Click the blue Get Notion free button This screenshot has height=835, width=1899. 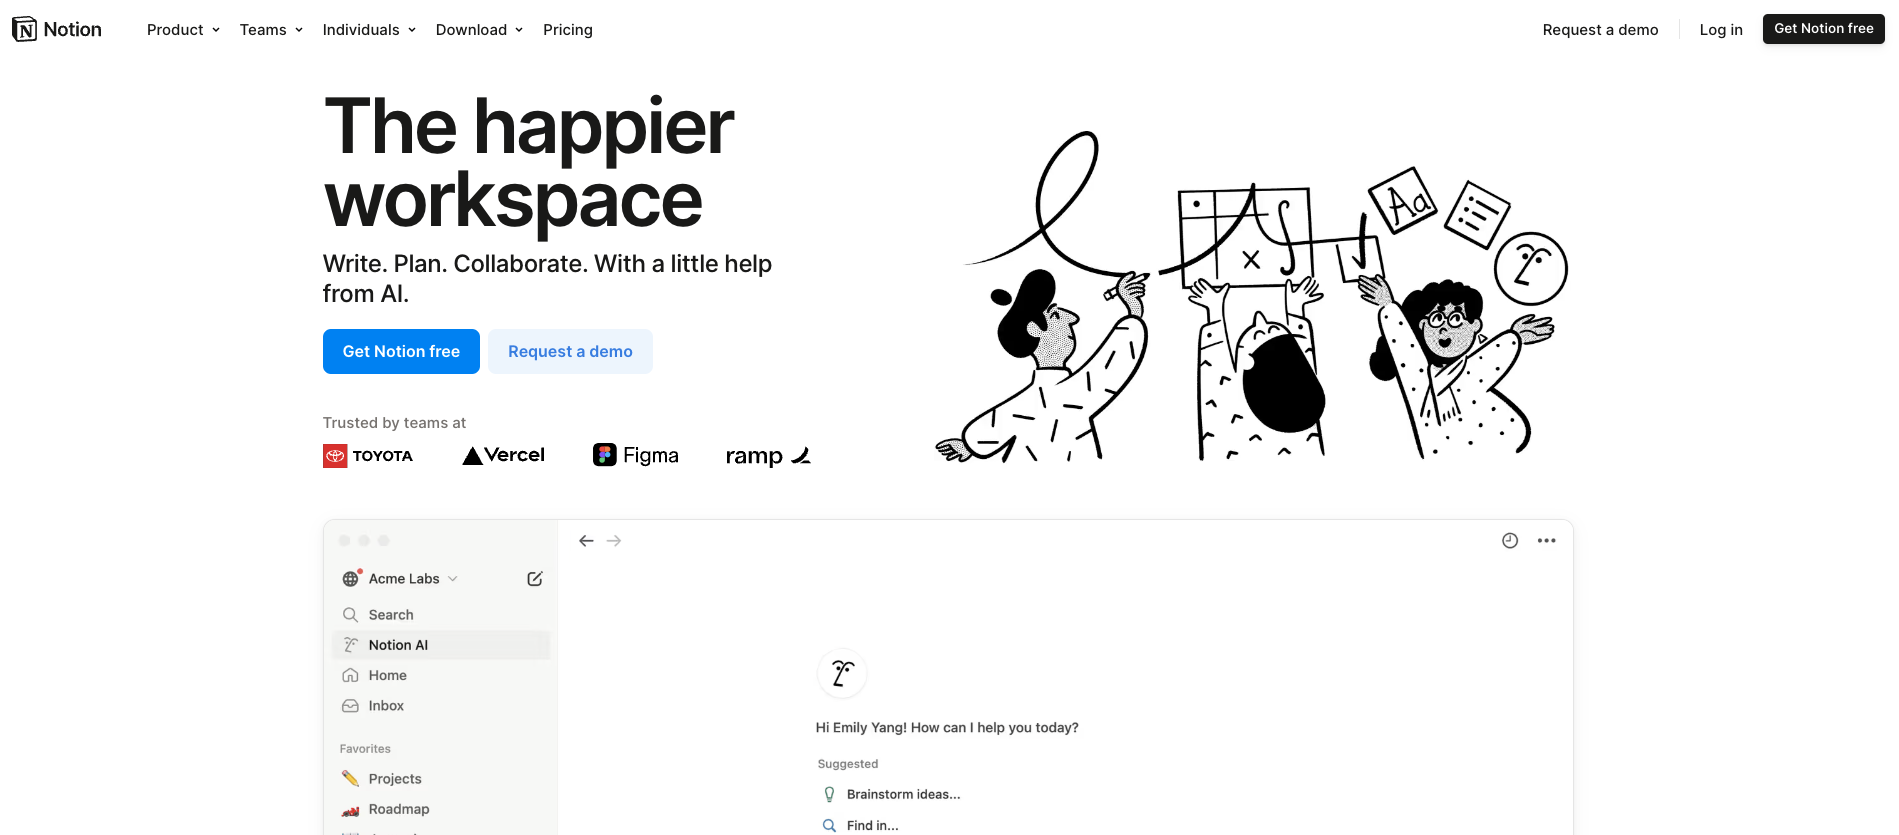point(401,352)
